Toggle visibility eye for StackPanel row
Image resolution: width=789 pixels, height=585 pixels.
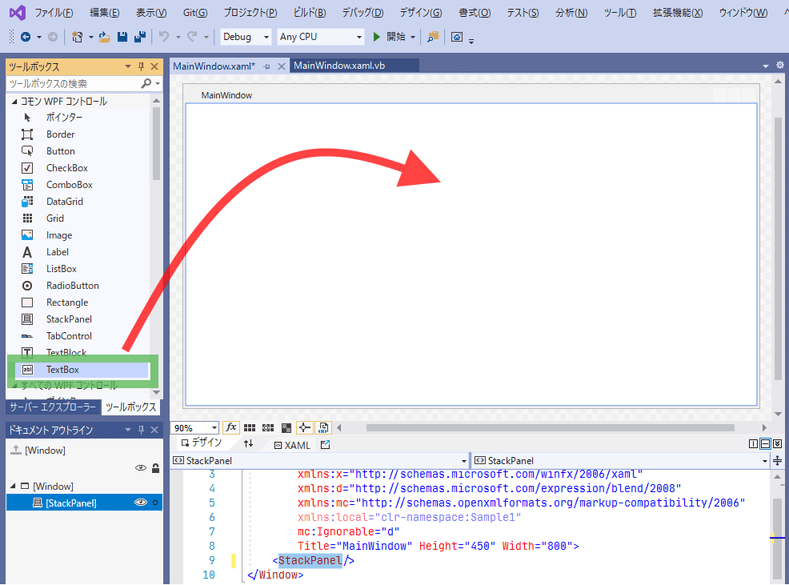point(141,503)
